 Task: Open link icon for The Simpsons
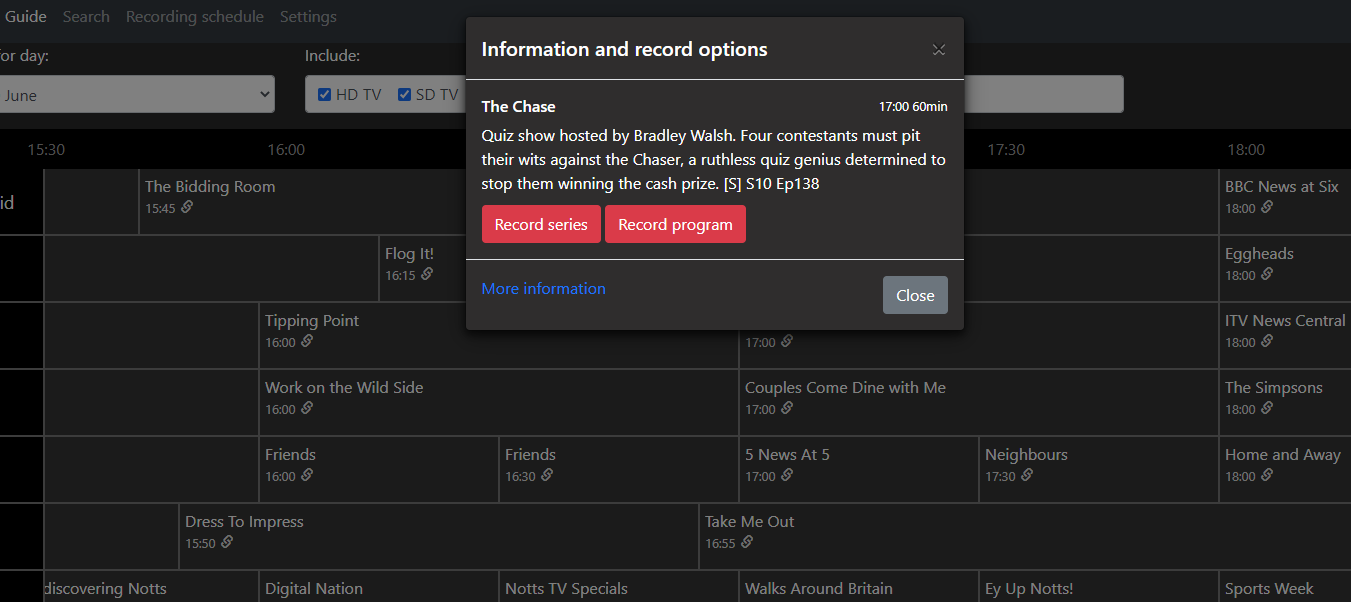[x=1267, y=409]
